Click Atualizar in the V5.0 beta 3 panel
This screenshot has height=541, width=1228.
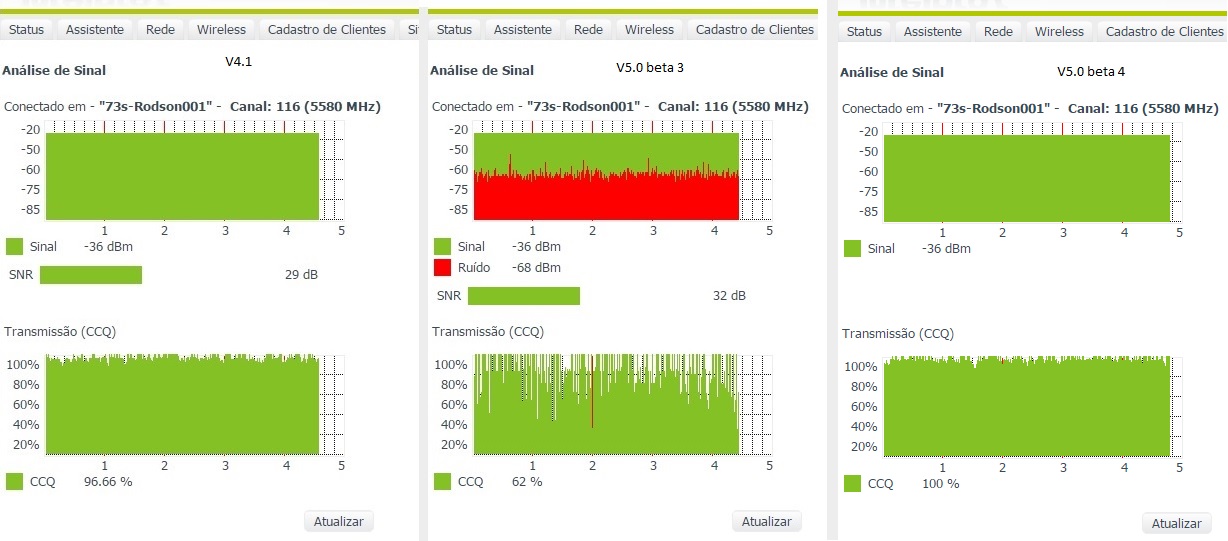pos(767,521)
